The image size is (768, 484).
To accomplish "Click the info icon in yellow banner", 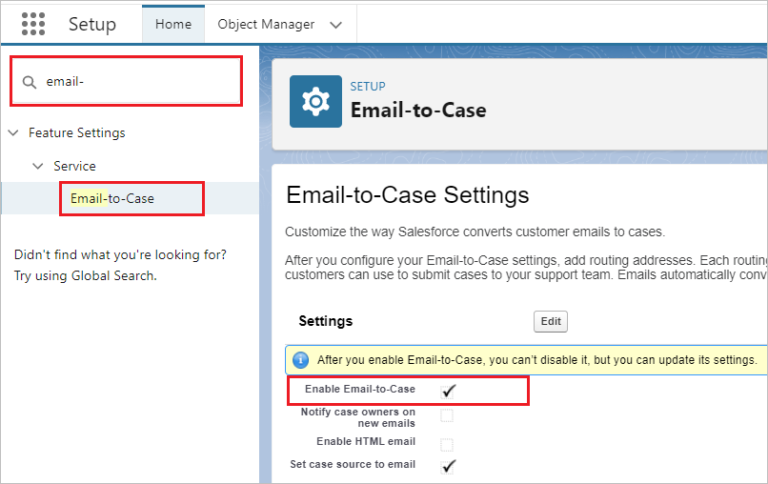I will click(x=300, y=360).
